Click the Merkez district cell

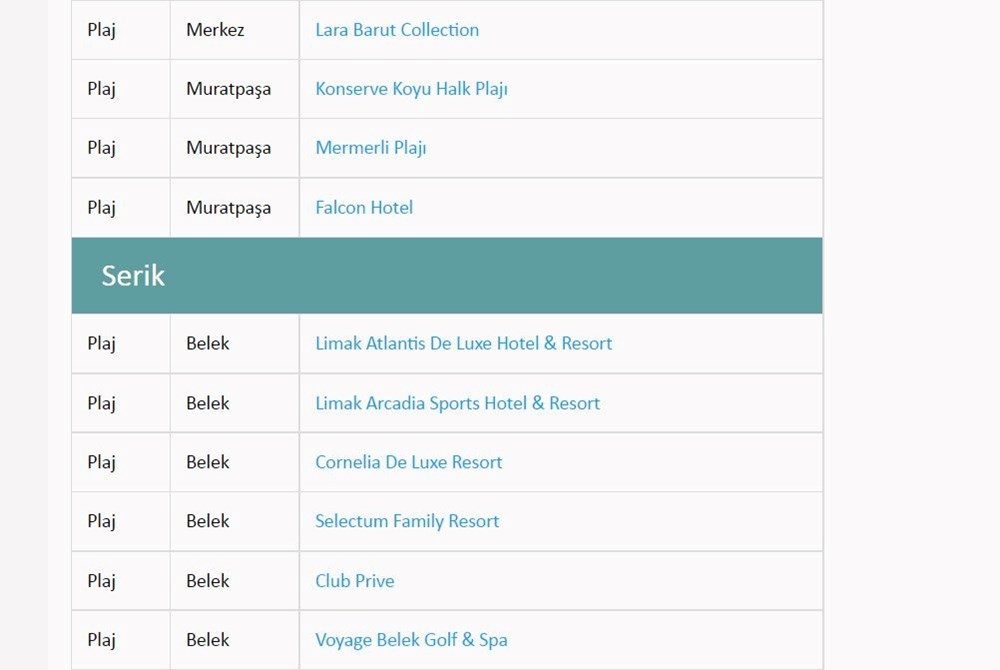tap(215, 30)
